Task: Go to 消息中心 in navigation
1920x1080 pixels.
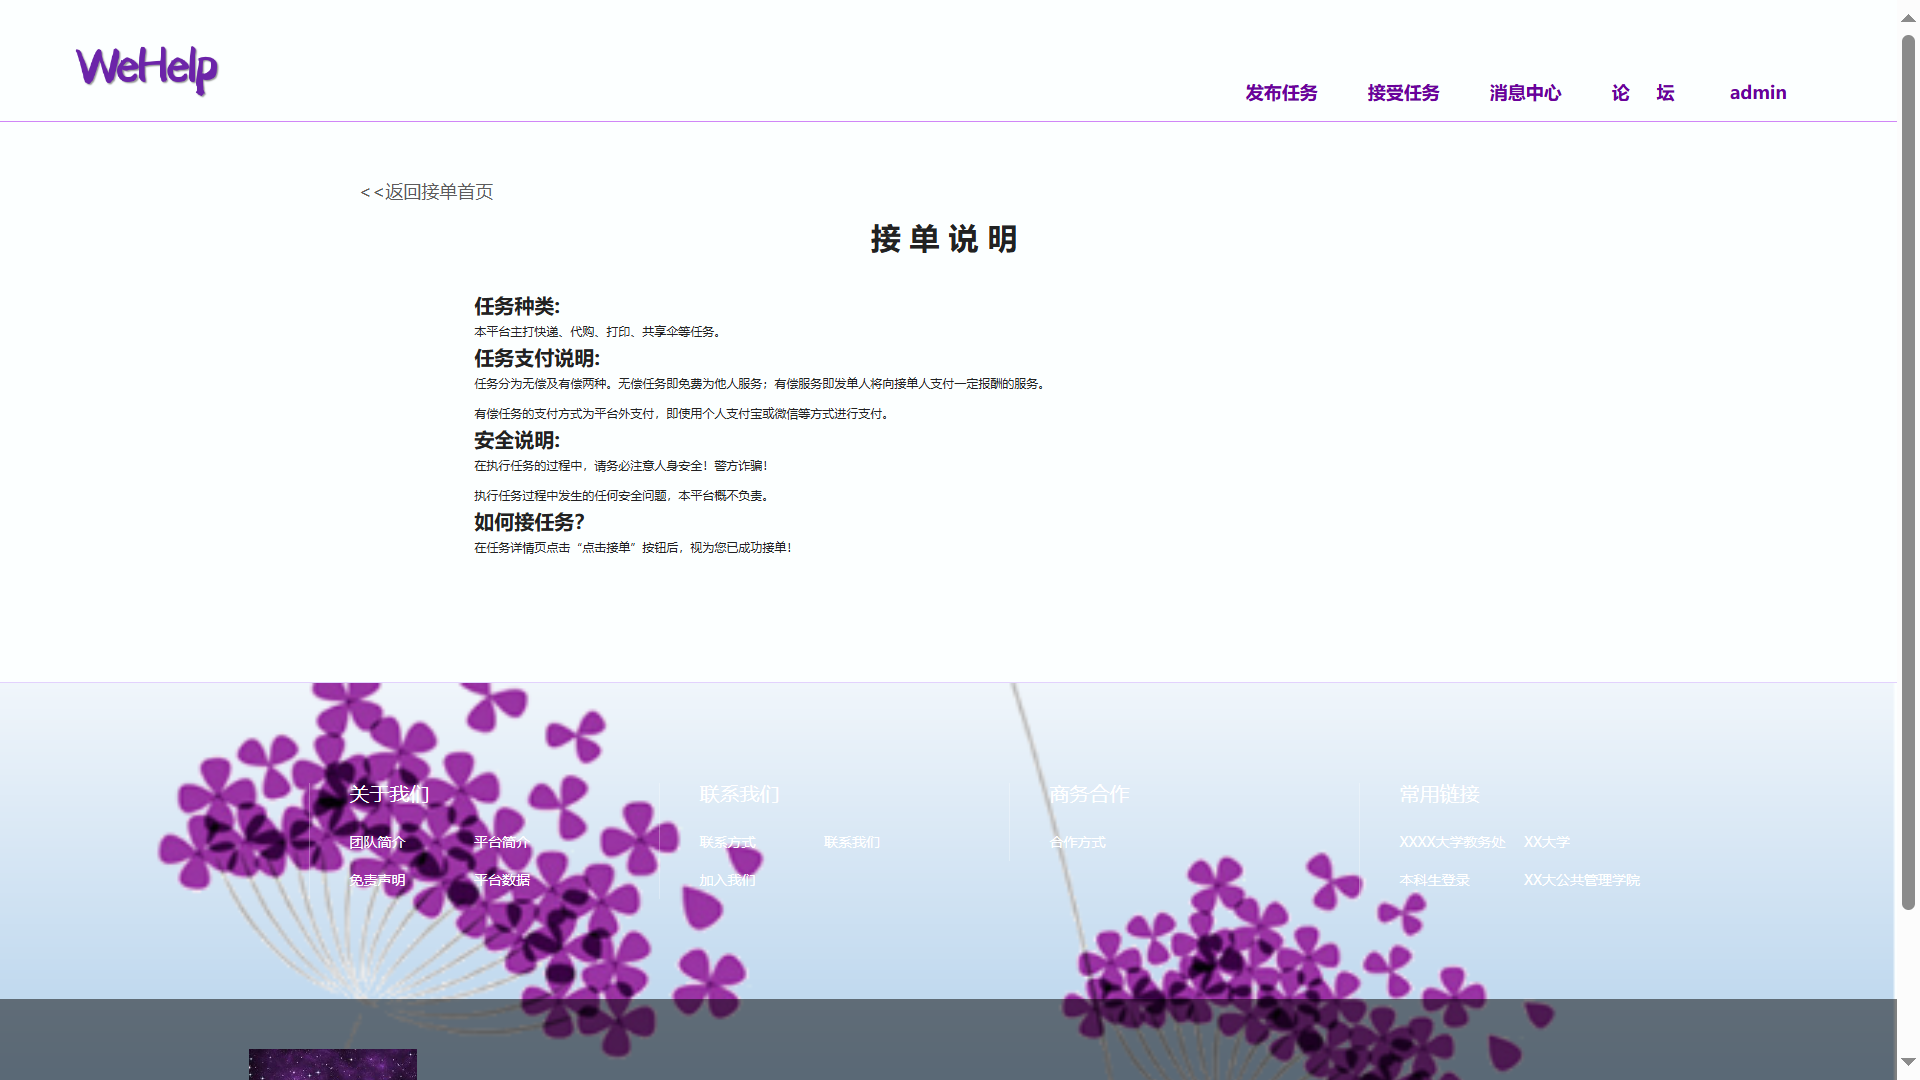Action: [1525, 93]
